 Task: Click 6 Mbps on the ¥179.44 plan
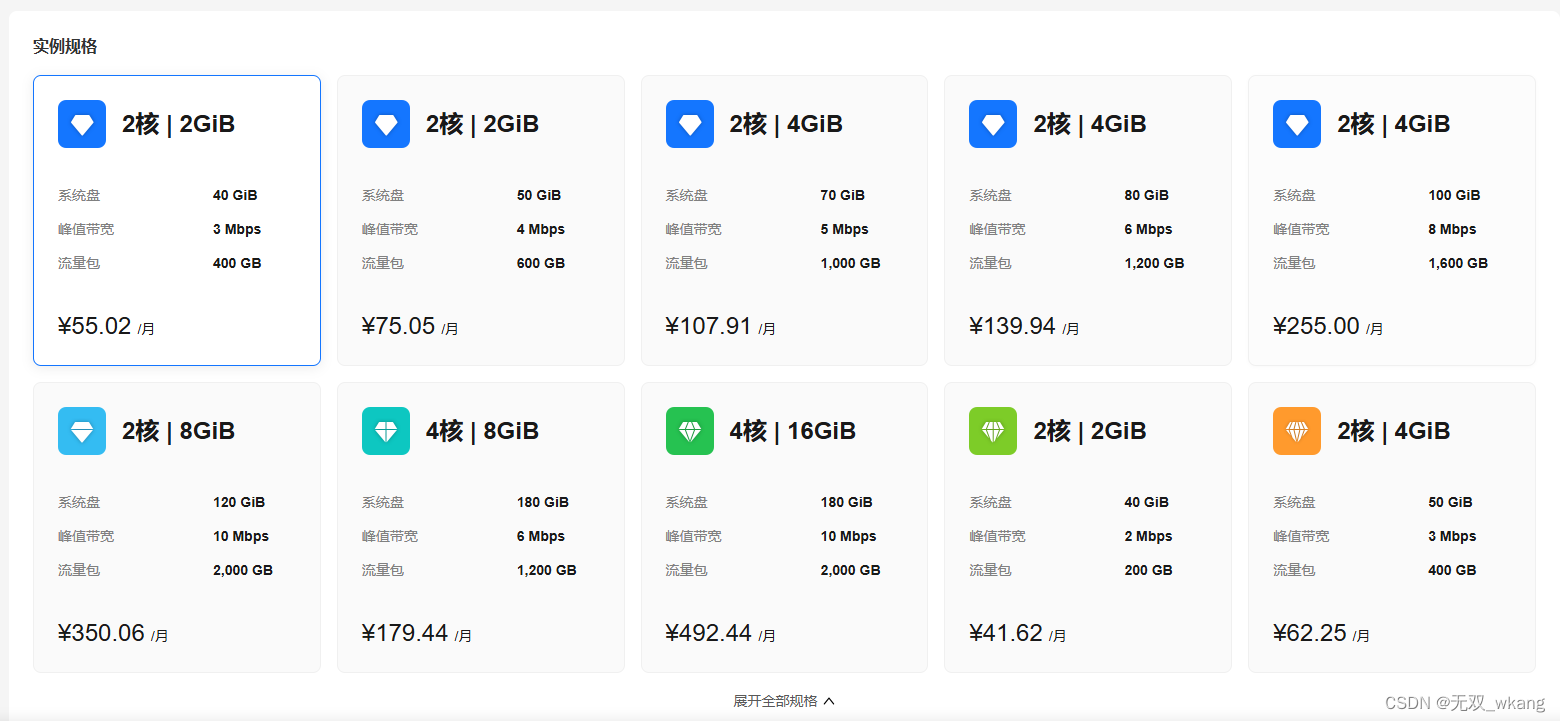[541, 536]
